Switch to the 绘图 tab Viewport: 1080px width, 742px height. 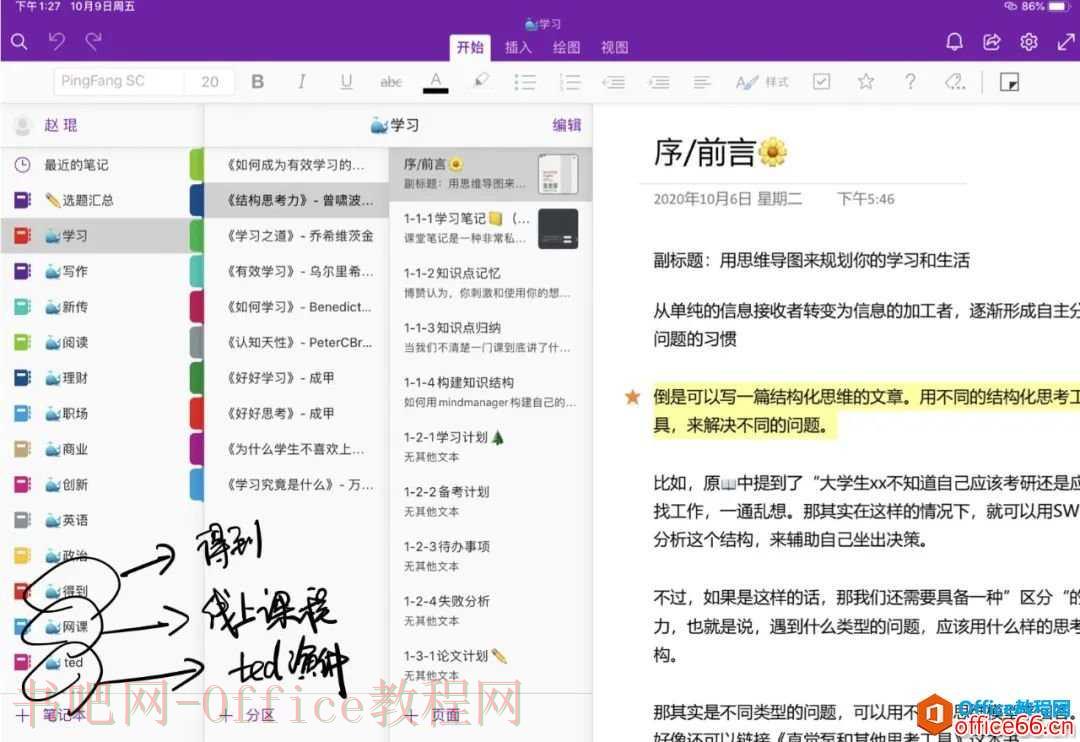pos(566,48)
